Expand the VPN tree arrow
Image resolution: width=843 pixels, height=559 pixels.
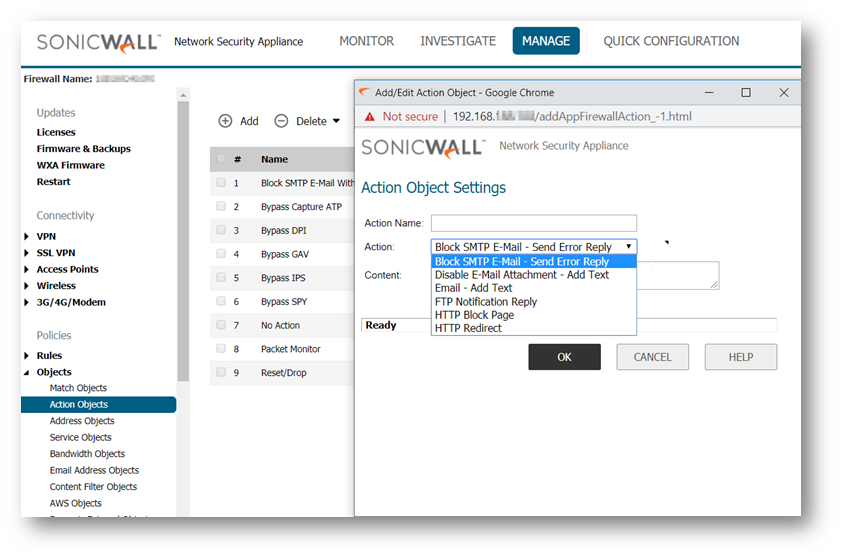pyautogui.click(x=26, y=236)
